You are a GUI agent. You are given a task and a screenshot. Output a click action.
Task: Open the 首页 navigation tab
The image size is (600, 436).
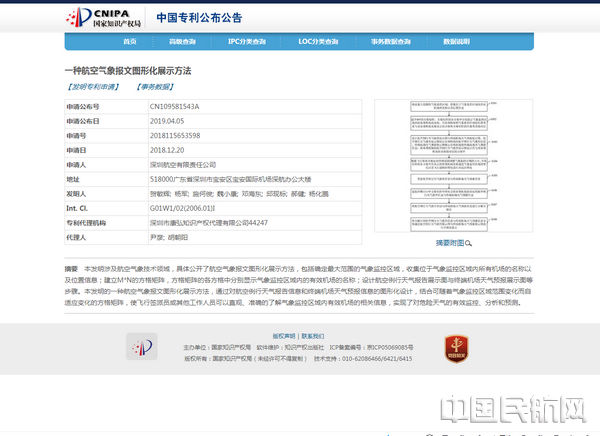pyautogui.click(x=129, y=42)
